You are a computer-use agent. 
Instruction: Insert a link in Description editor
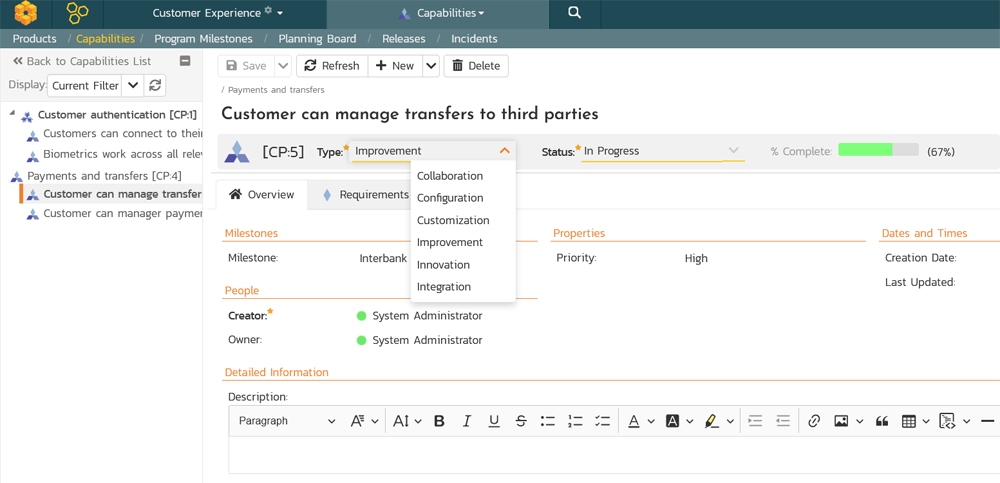[814, 421]
